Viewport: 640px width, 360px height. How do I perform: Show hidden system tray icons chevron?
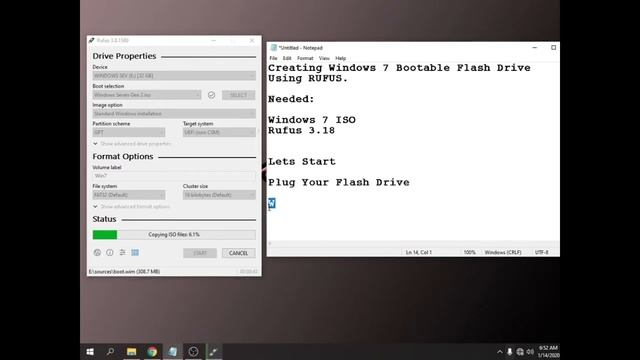point(500,351)
